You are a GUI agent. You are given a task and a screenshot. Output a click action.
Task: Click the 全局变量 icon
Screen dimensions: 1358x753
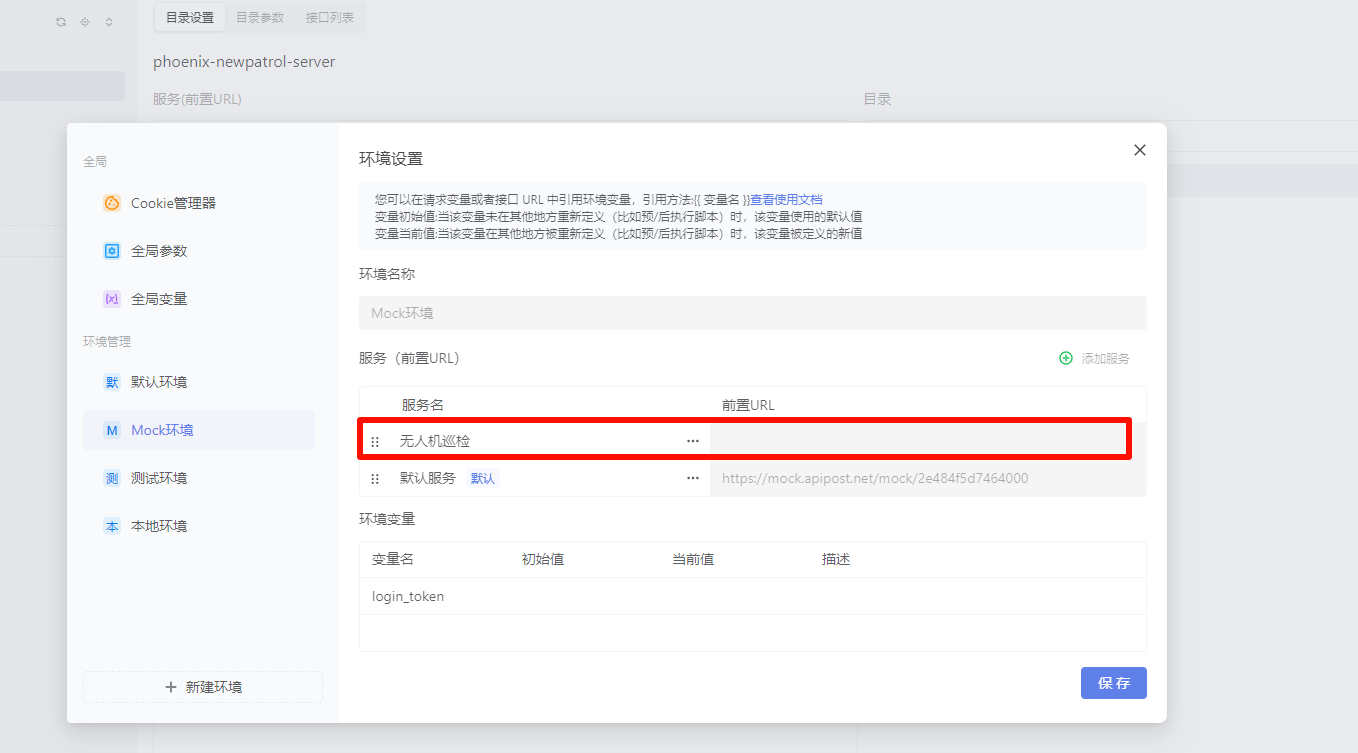[x=112, y=299]
